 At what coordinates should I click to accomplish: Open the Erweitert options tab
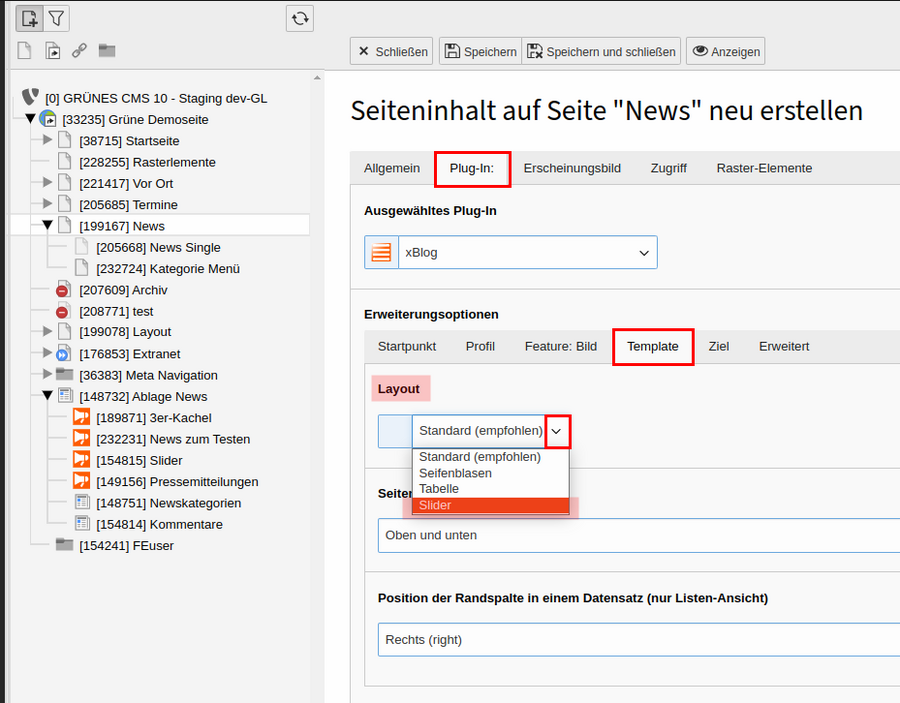(784, 347)
